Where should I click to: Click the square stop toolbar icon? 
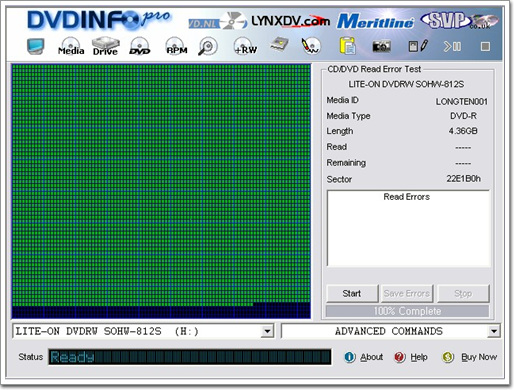485,46
